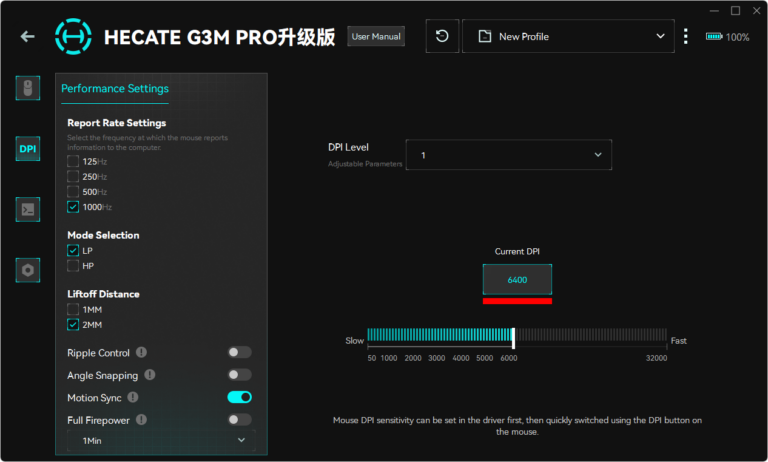Viewport: 768px width, 462px height.
Task: Disable the Motion Sync toggle
Action: point(239,397)
